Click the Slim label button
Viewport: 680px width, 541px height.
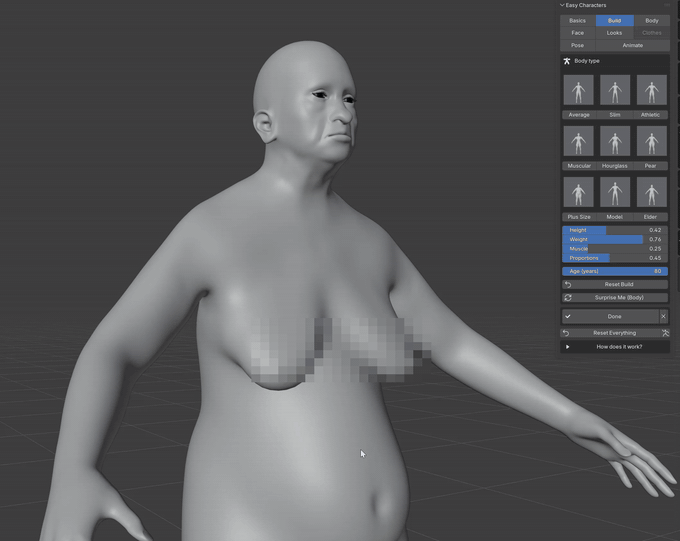(615, 115)
